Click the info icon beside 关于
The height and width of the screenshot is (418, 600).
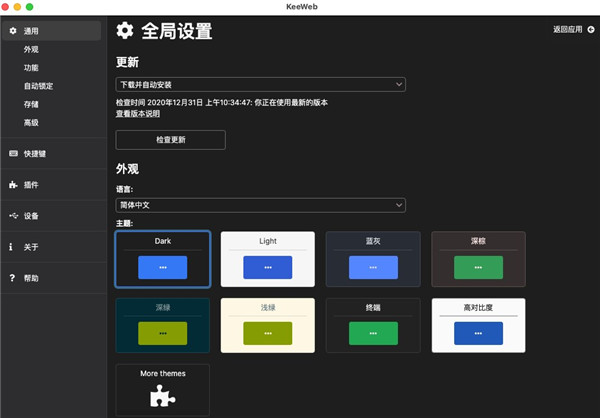click(11, 247)
